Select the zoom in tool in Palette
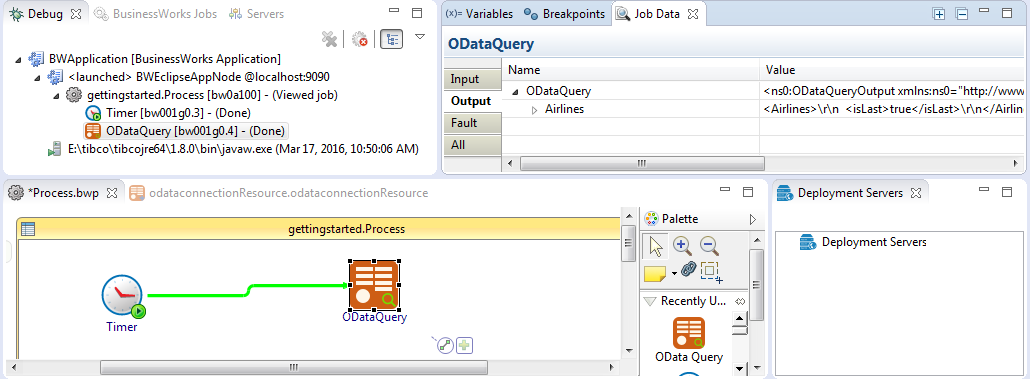 tap(683, 246)
